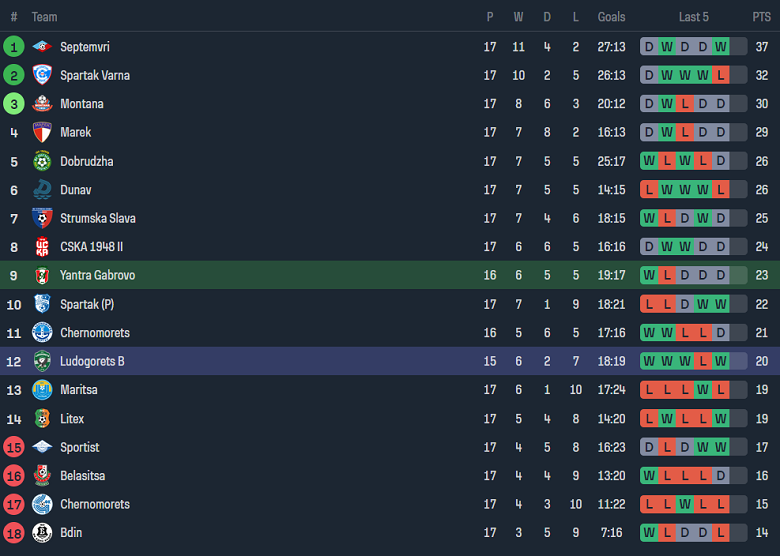Click the red position 18 badge
780x556 pixels.
(x=14, y=533)
